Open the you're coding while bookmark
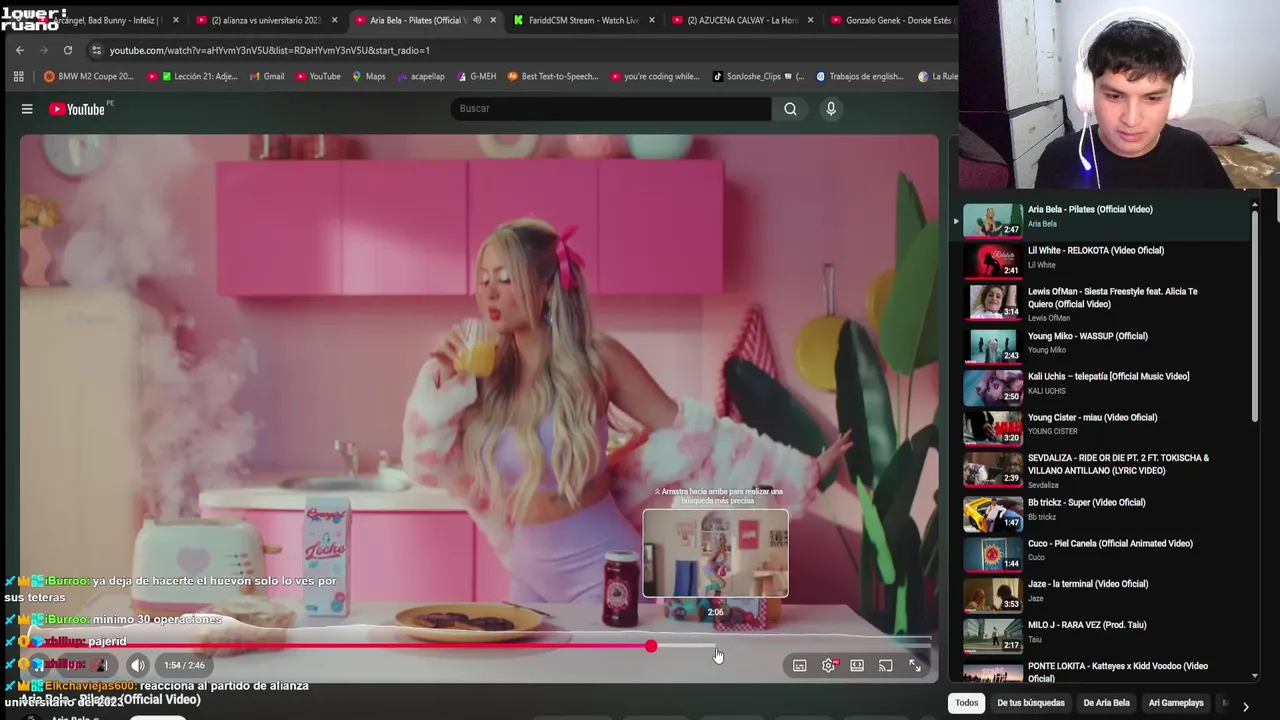Viewport: 1280px width, 720px height. tap(655, 76)
